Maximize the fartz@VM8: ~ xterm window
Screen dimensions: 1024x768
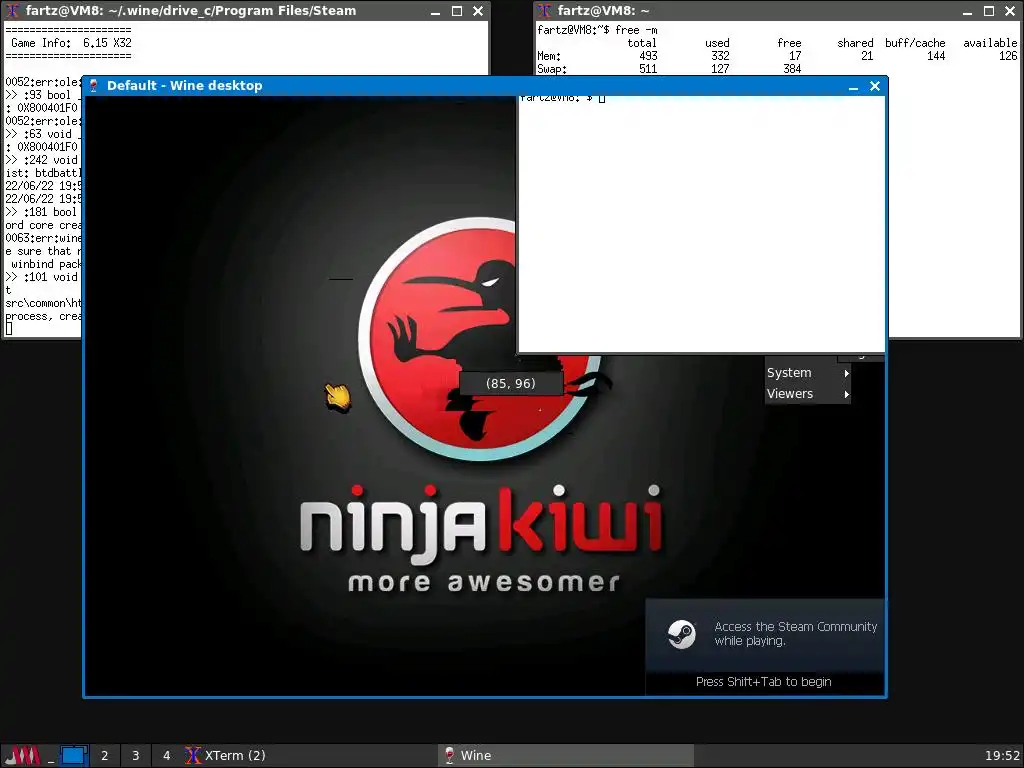pos(989,11)
